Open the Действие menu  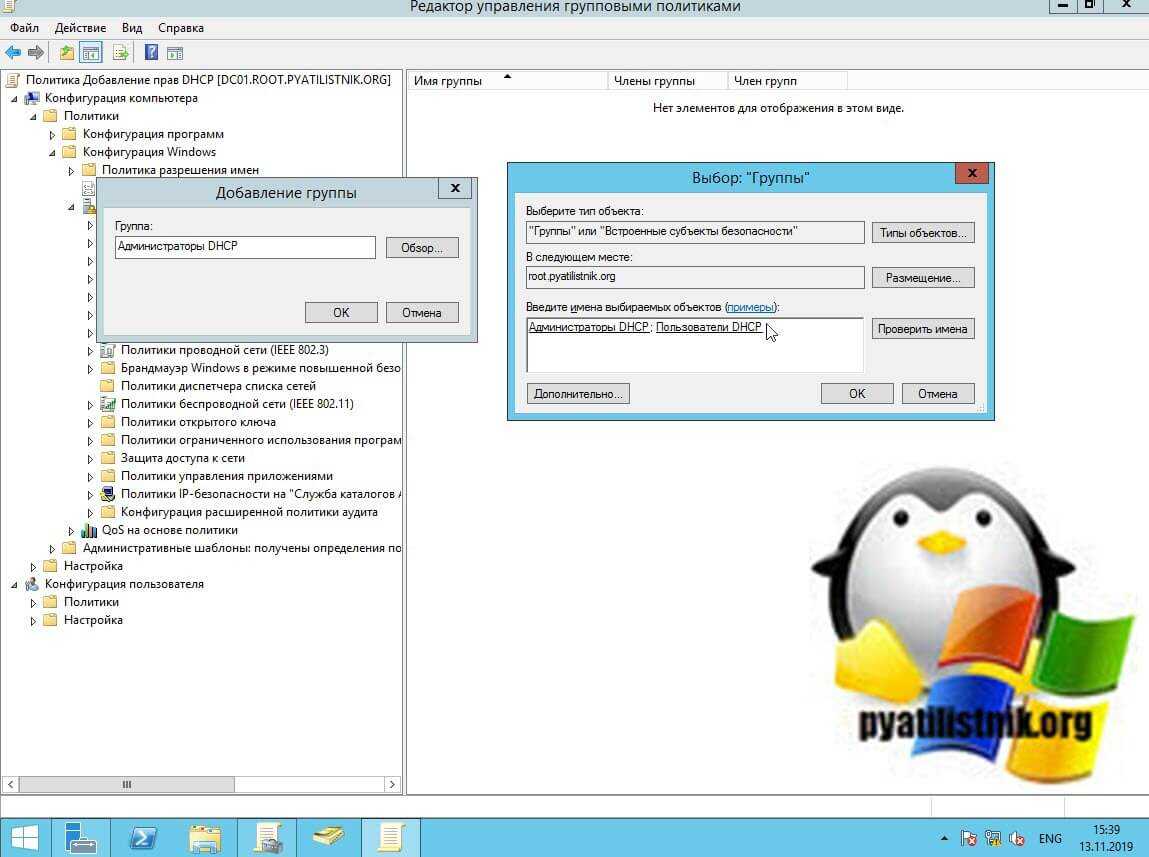(80, 28)
